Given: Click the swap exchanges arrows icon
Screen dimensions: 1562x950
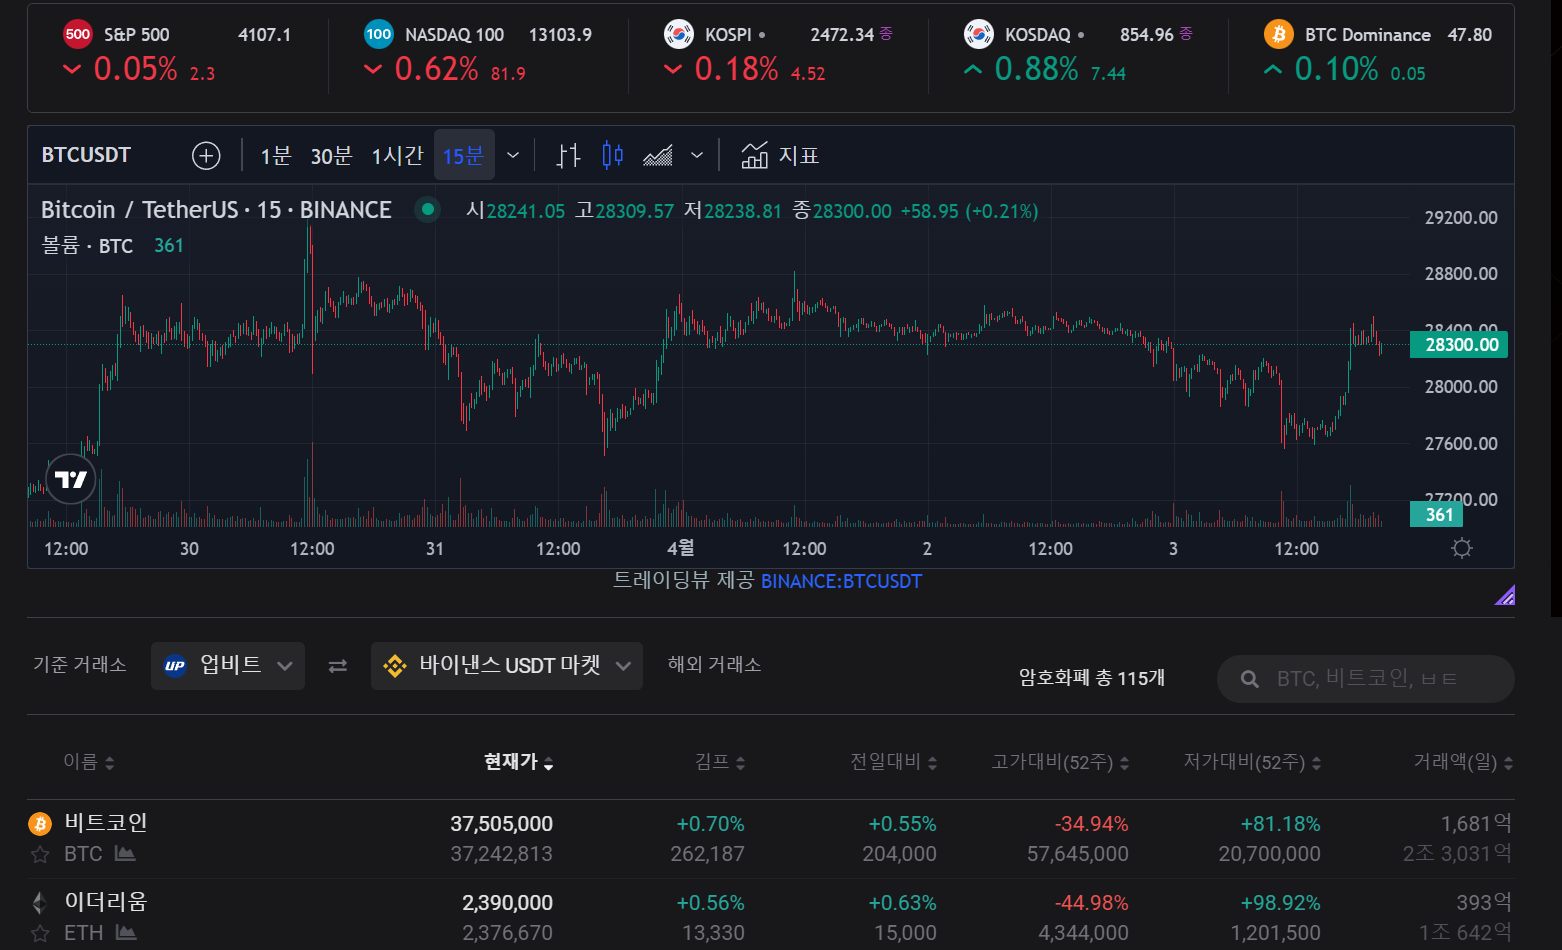Looking at the screenshot, I should tap(338, 666).
